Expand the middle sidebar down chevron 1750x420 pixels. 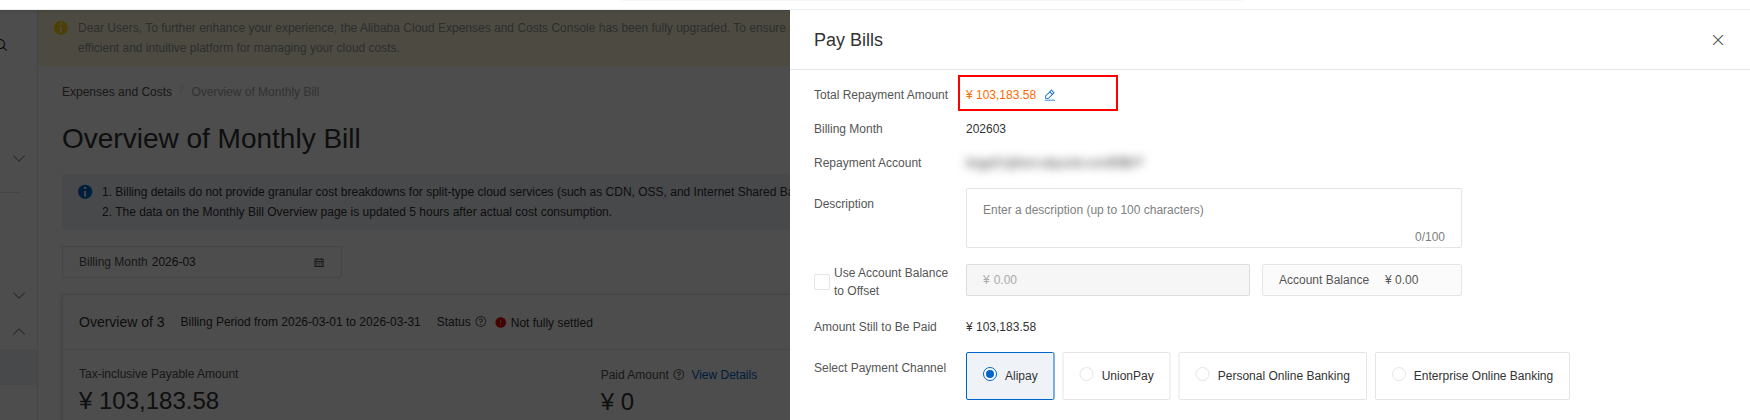click(x=19, y=295)
